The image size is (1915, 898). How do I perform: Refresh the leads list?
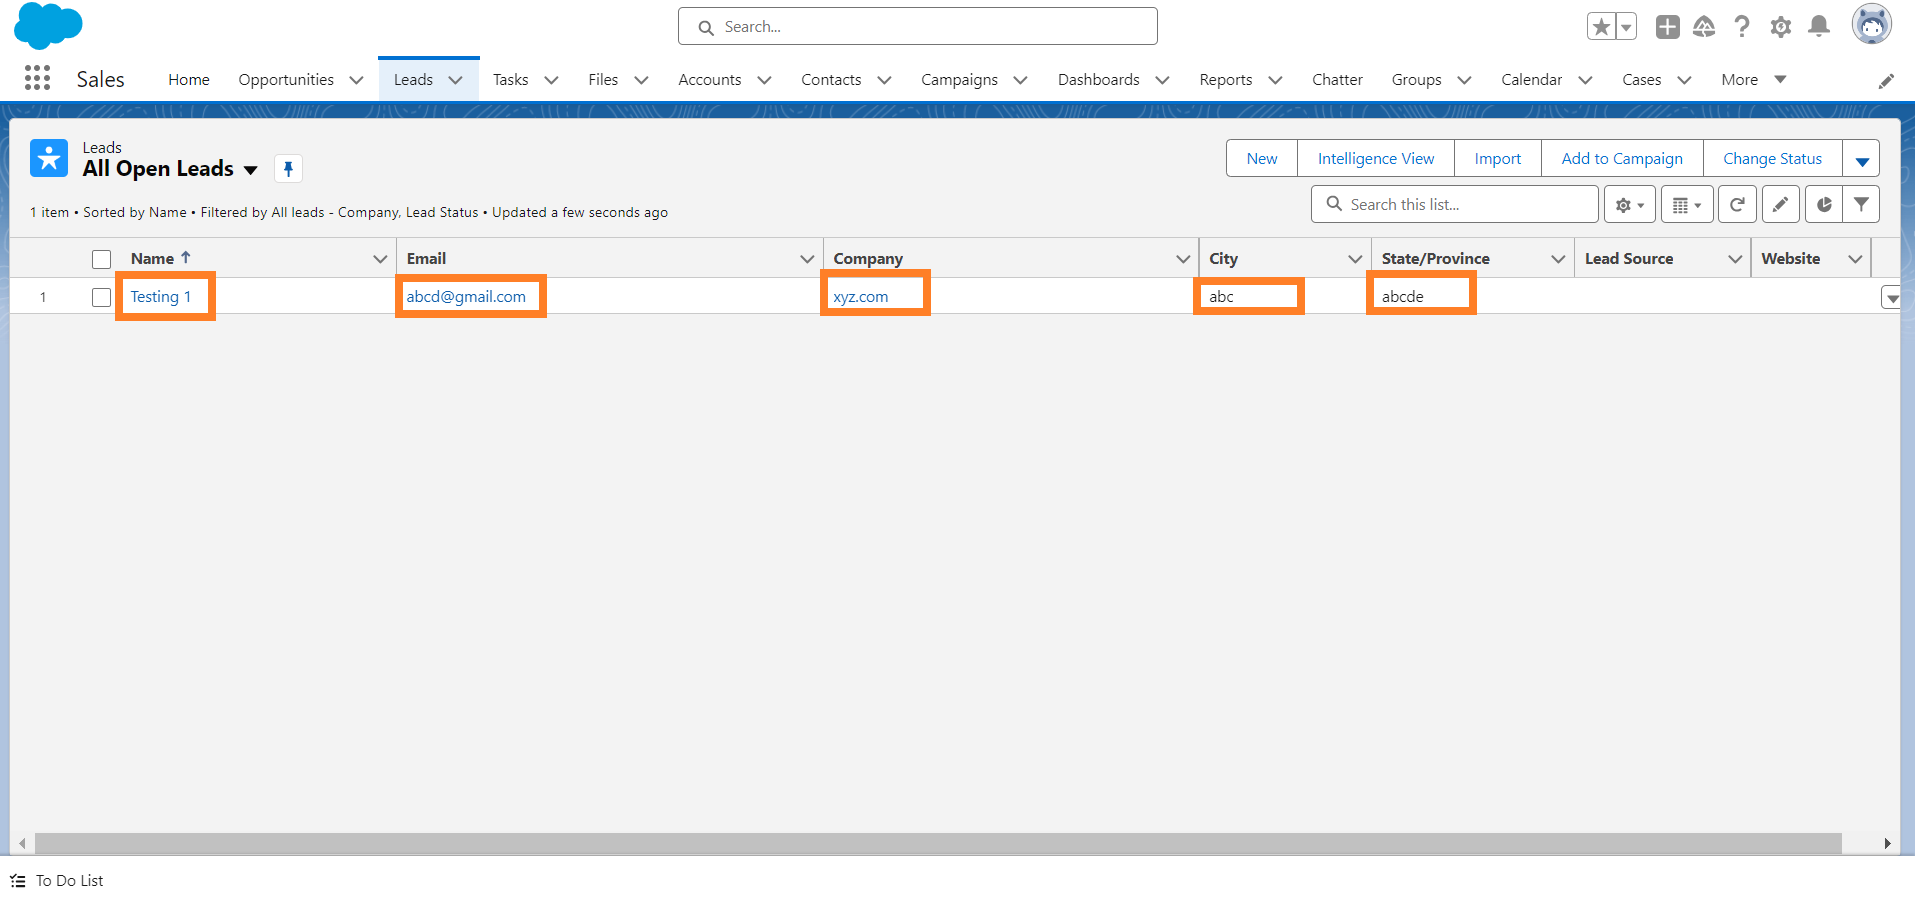click(1737, 205)
